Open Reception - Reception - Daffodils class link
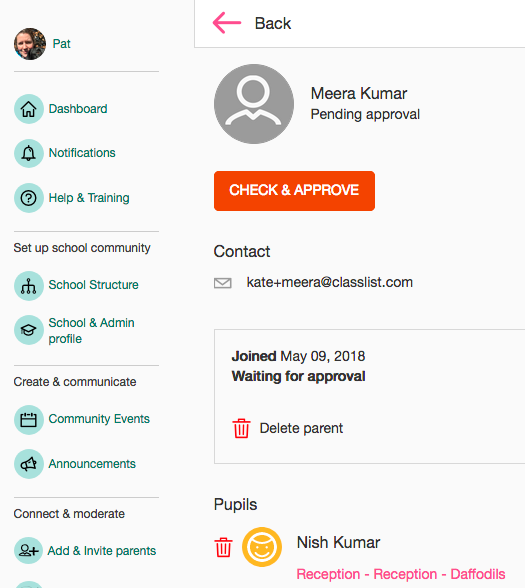This screenshot has height=588, width=525. pos(401,574)
